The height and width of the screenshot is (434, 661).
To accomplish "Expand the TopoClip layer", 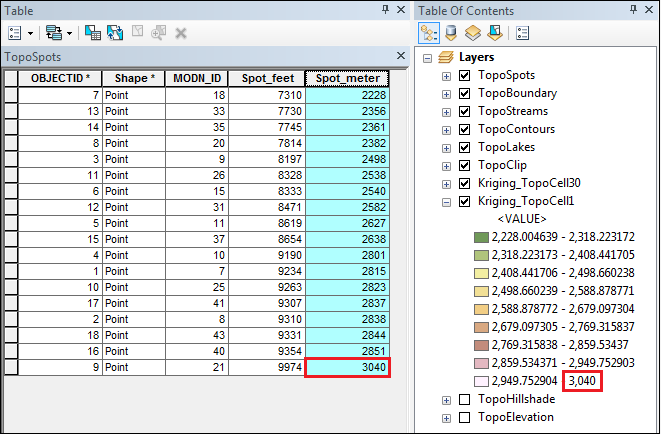I will coord(446,166).
